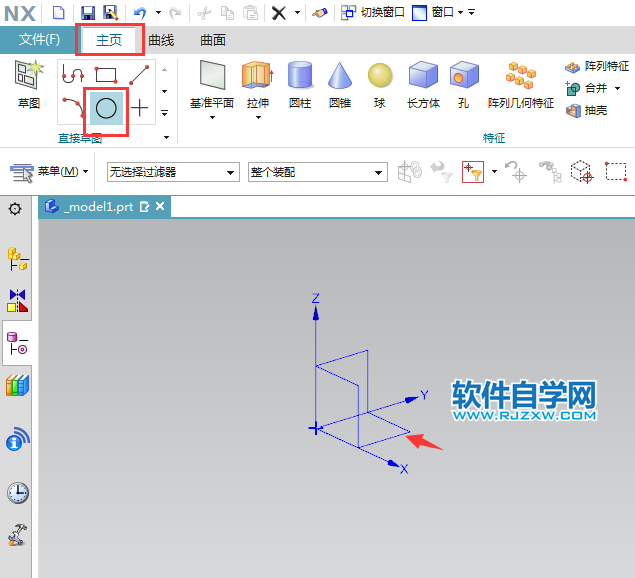
Task: Click the Unite (合并) button
Action: click(586, 88)
